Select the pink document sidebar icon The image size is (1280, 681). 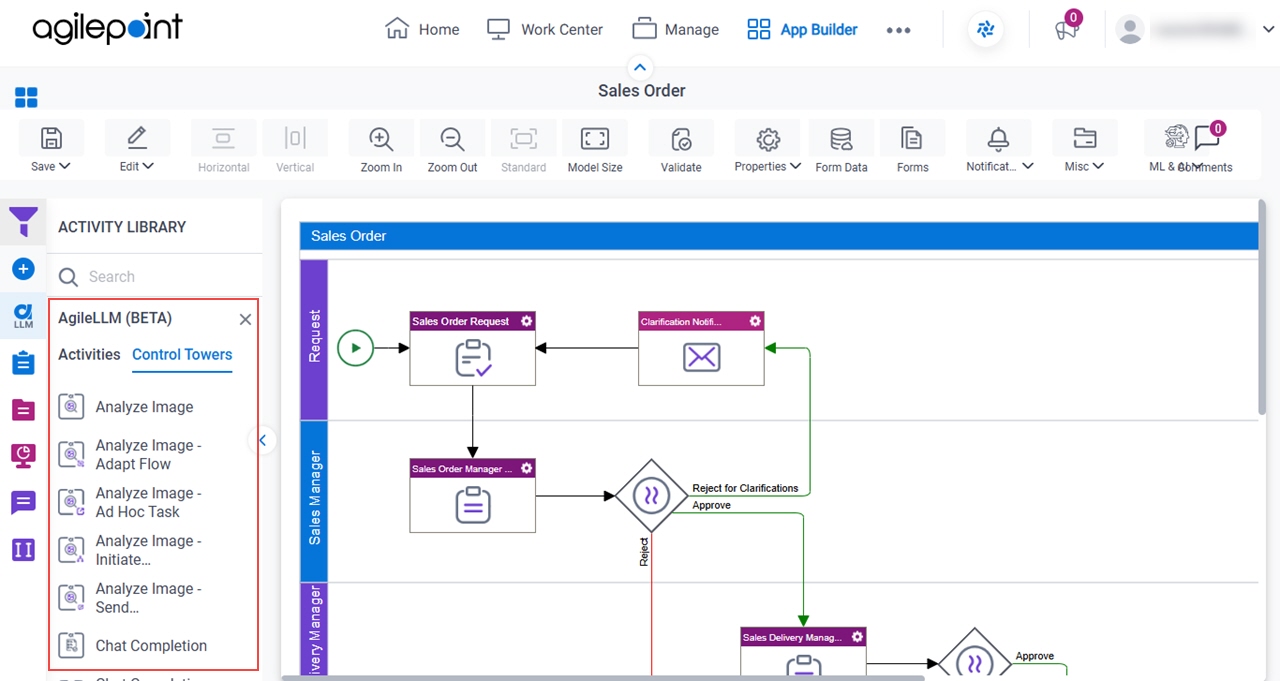[23, 410]
